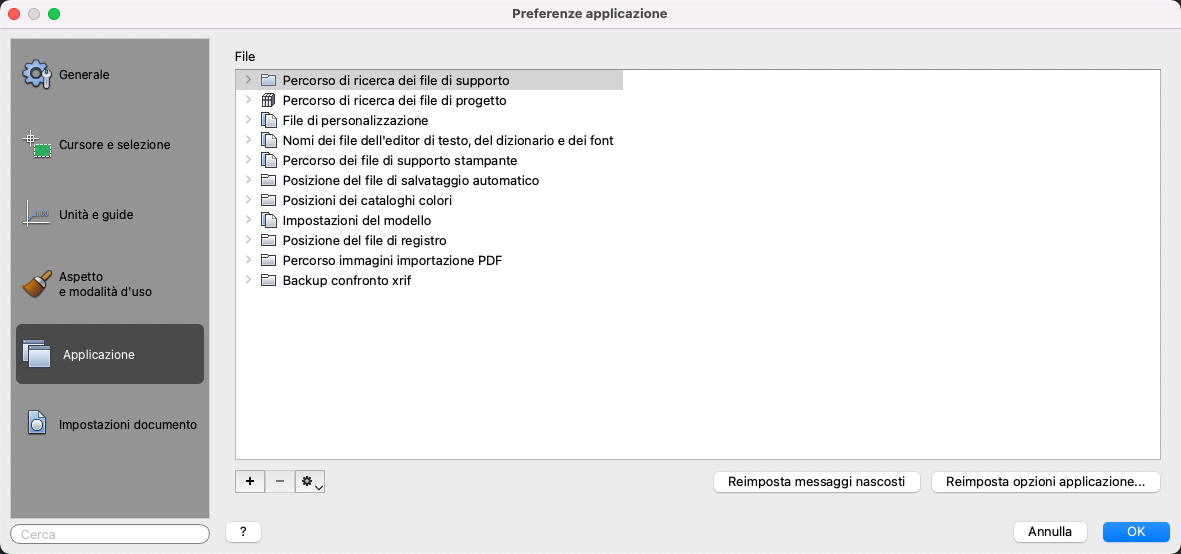Select the Applicazione tab in the sidebar

(110, 354)
